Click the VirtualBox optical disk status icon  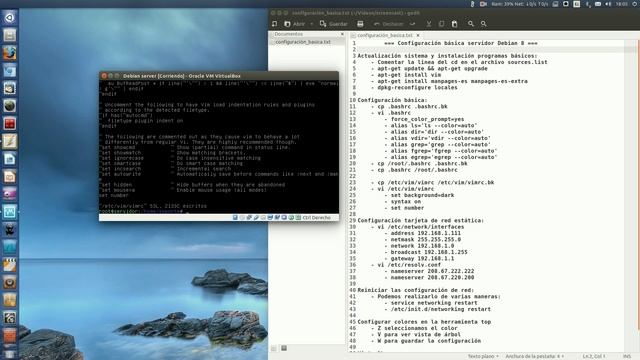coord(242,218)
